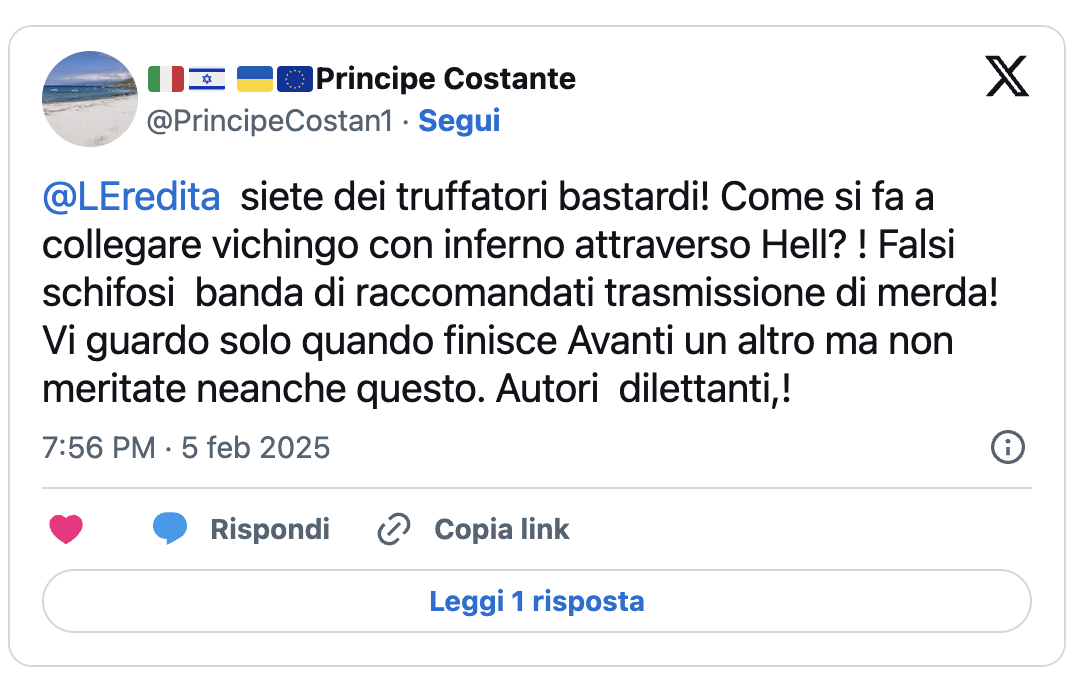
Task: Click the blue reply bubble icon
Action: coord(170,529)
